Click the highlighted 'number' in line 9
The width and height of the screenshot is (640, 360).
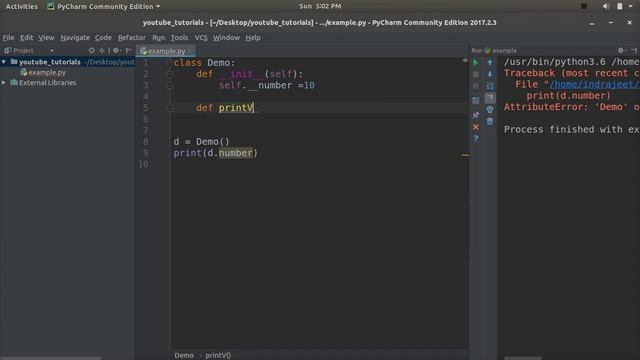tap(236, 153)
